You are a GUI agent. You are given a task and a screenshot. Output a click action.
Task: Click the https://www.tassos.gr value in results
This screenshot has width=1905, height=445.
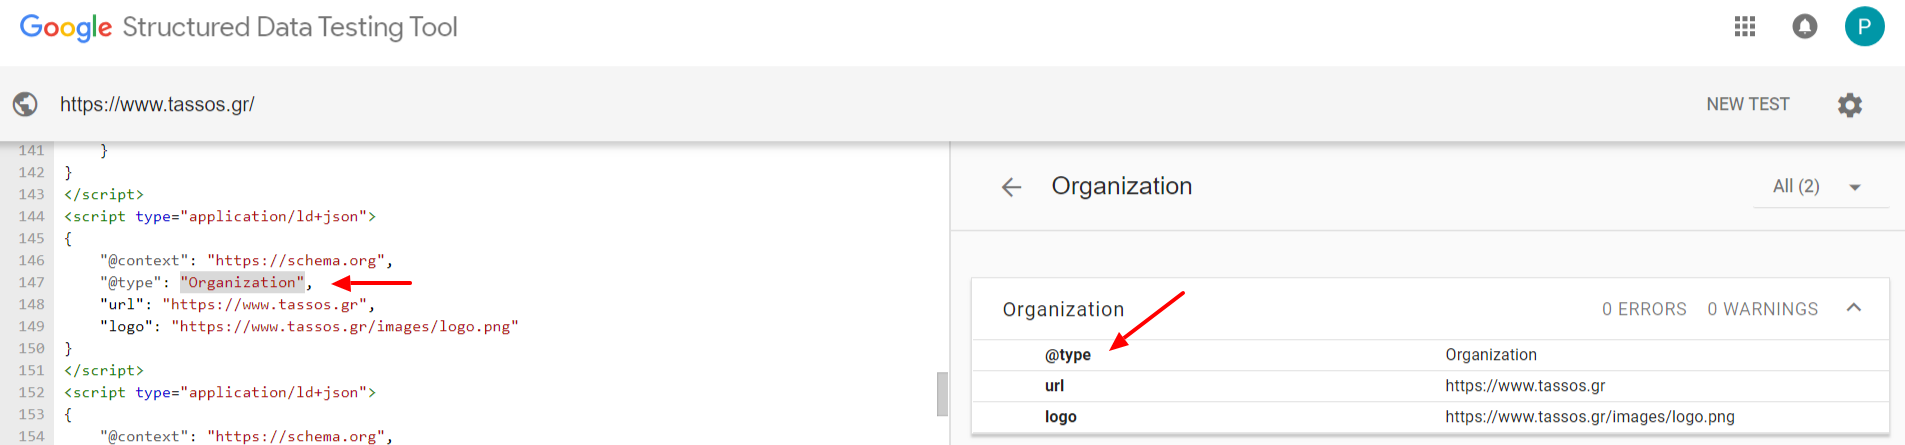[1525, 386]
